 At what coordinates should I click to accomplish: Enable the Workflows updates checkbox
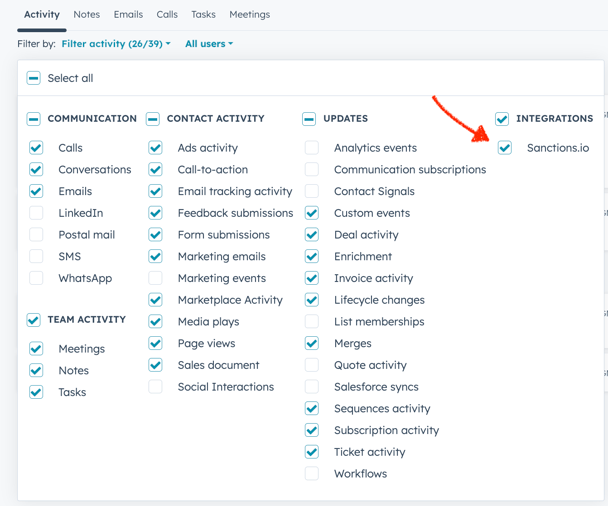coord(312,474)
